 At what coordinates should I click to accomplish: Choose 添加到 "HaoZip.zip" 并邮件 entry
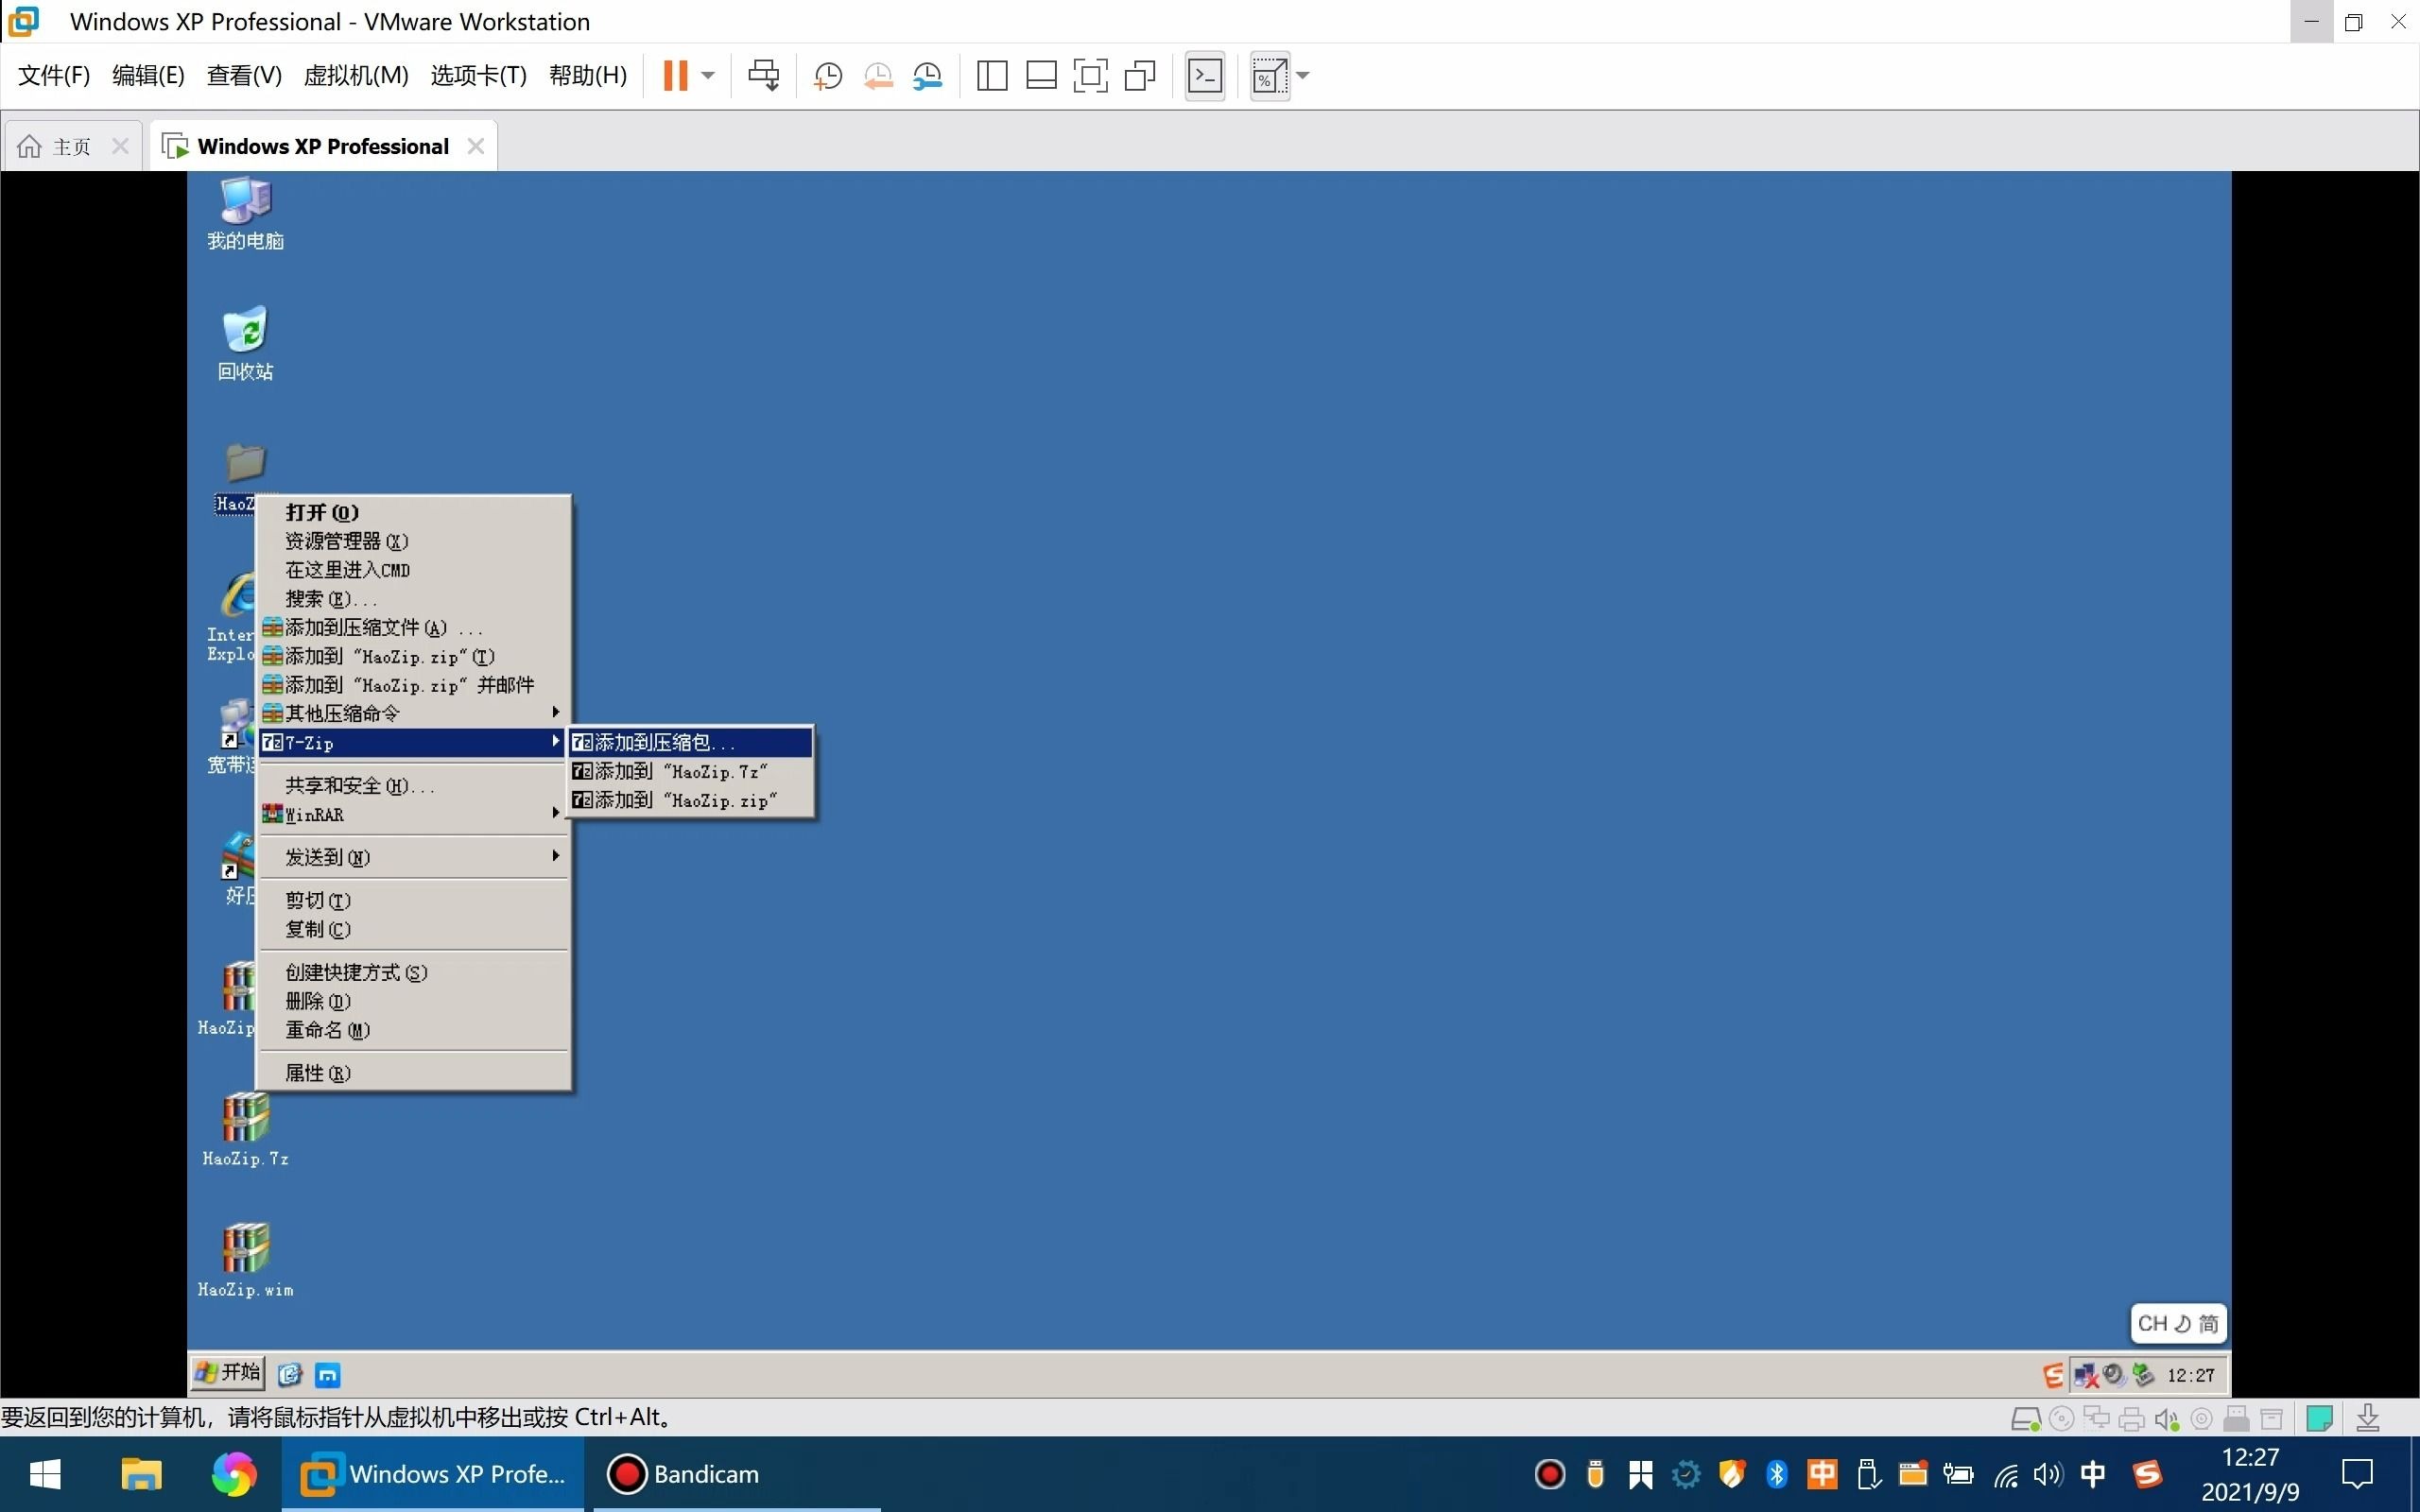[414, 685]
